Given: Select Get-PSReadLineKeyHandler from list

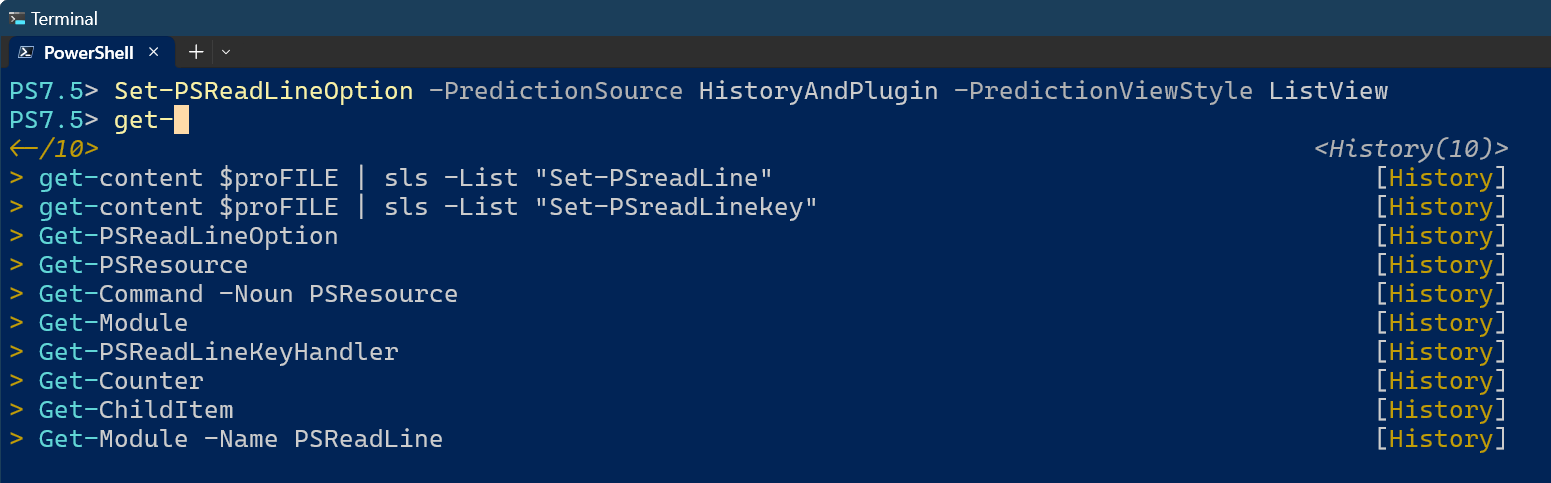Looking at the screenshot, I should pos(218,352).
